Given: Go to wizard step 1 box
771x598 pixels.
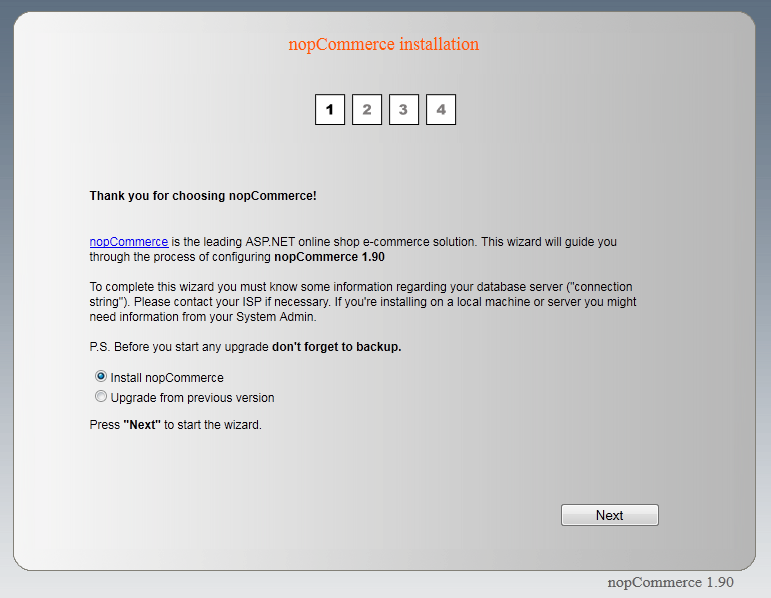Looking at the screenshot, I should pos(330,110).
